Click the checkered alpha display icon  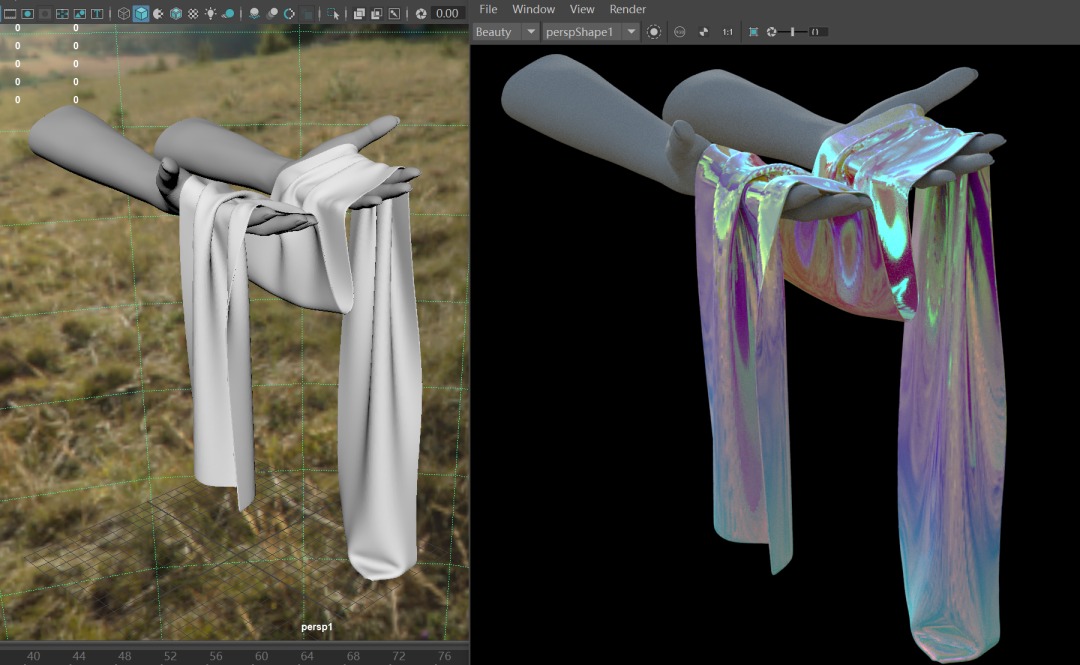pos(703,32)
